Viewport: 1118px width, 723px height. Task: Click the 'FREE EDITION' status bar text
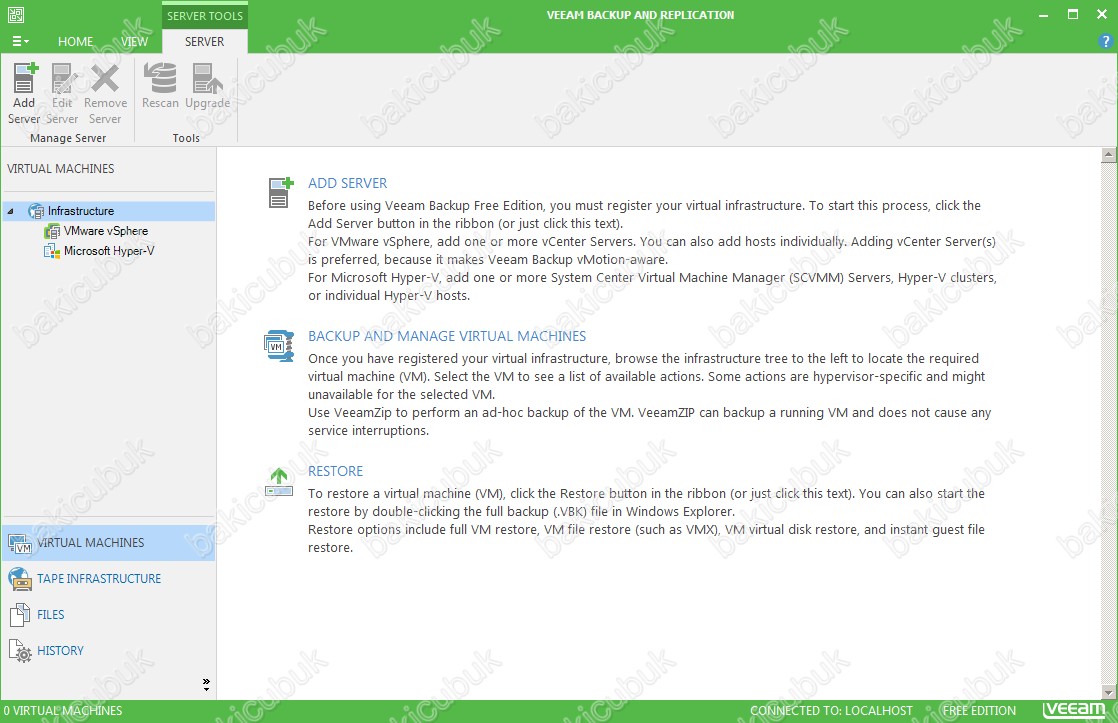[x=979, y=711]
